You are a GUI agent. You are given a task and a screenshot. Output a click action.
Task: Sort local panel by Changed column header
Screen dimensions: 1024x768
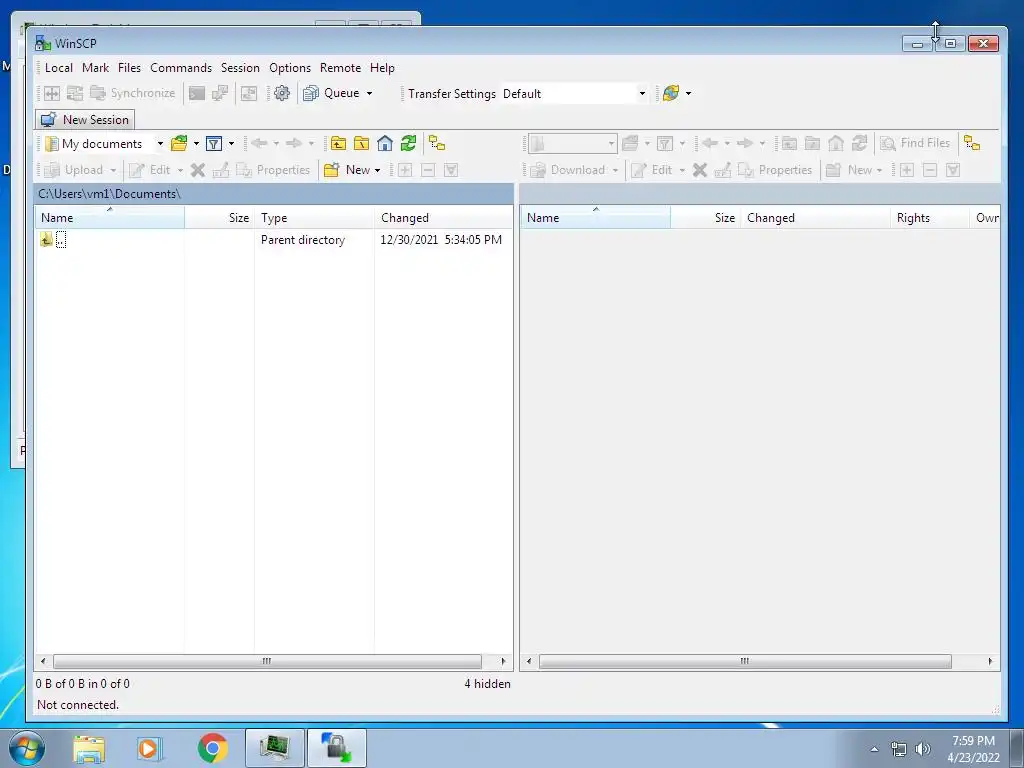click(443, 217)
